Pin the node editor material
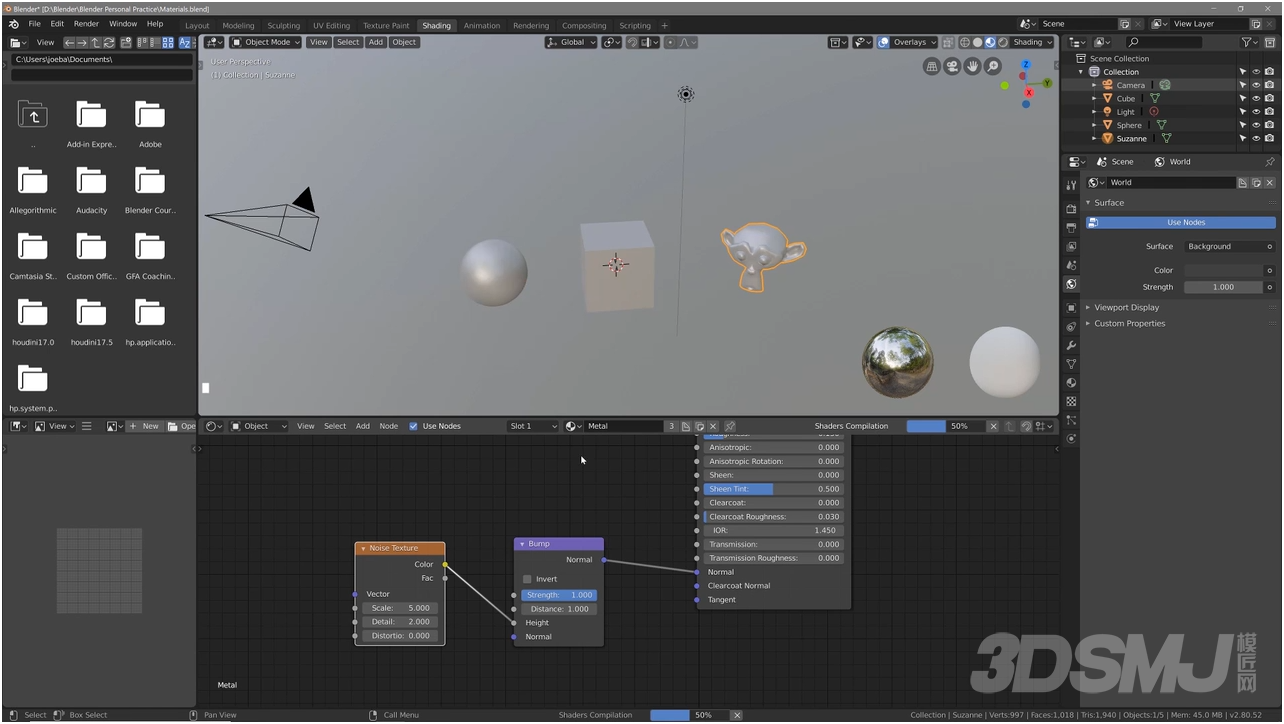1284x724 pixels. 730,426
